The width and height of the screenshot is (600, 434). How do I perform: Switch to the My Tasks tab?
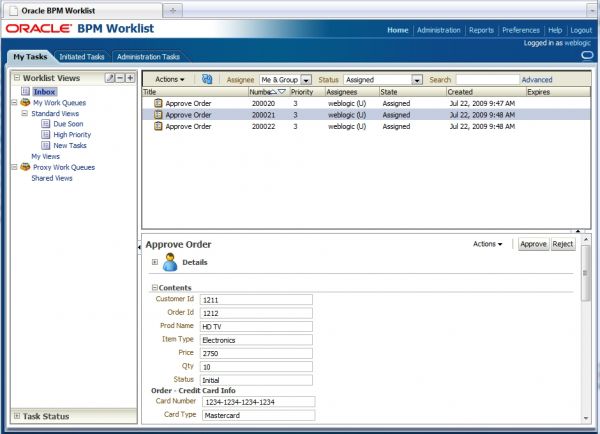coord(30,57)
